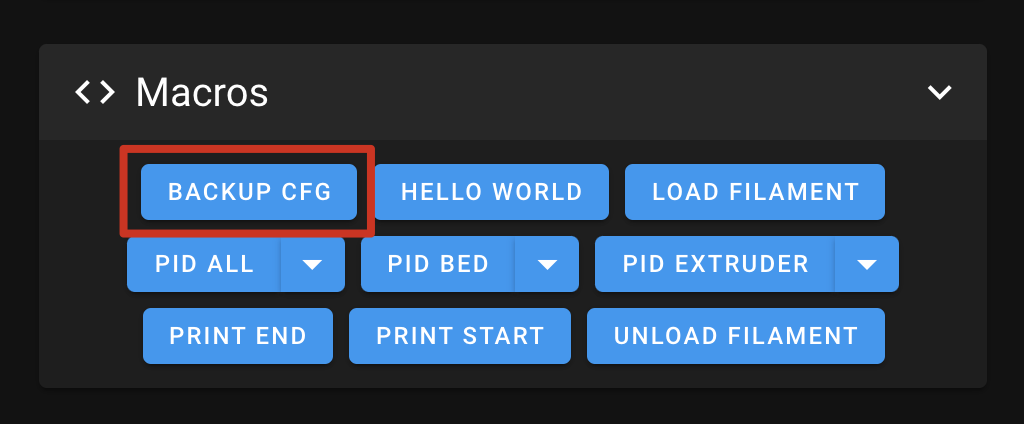This screenshot has height=424, width=1024.
Task: Open the PID ALL parameters dropdown arrow
Action: tap(312, 264)
